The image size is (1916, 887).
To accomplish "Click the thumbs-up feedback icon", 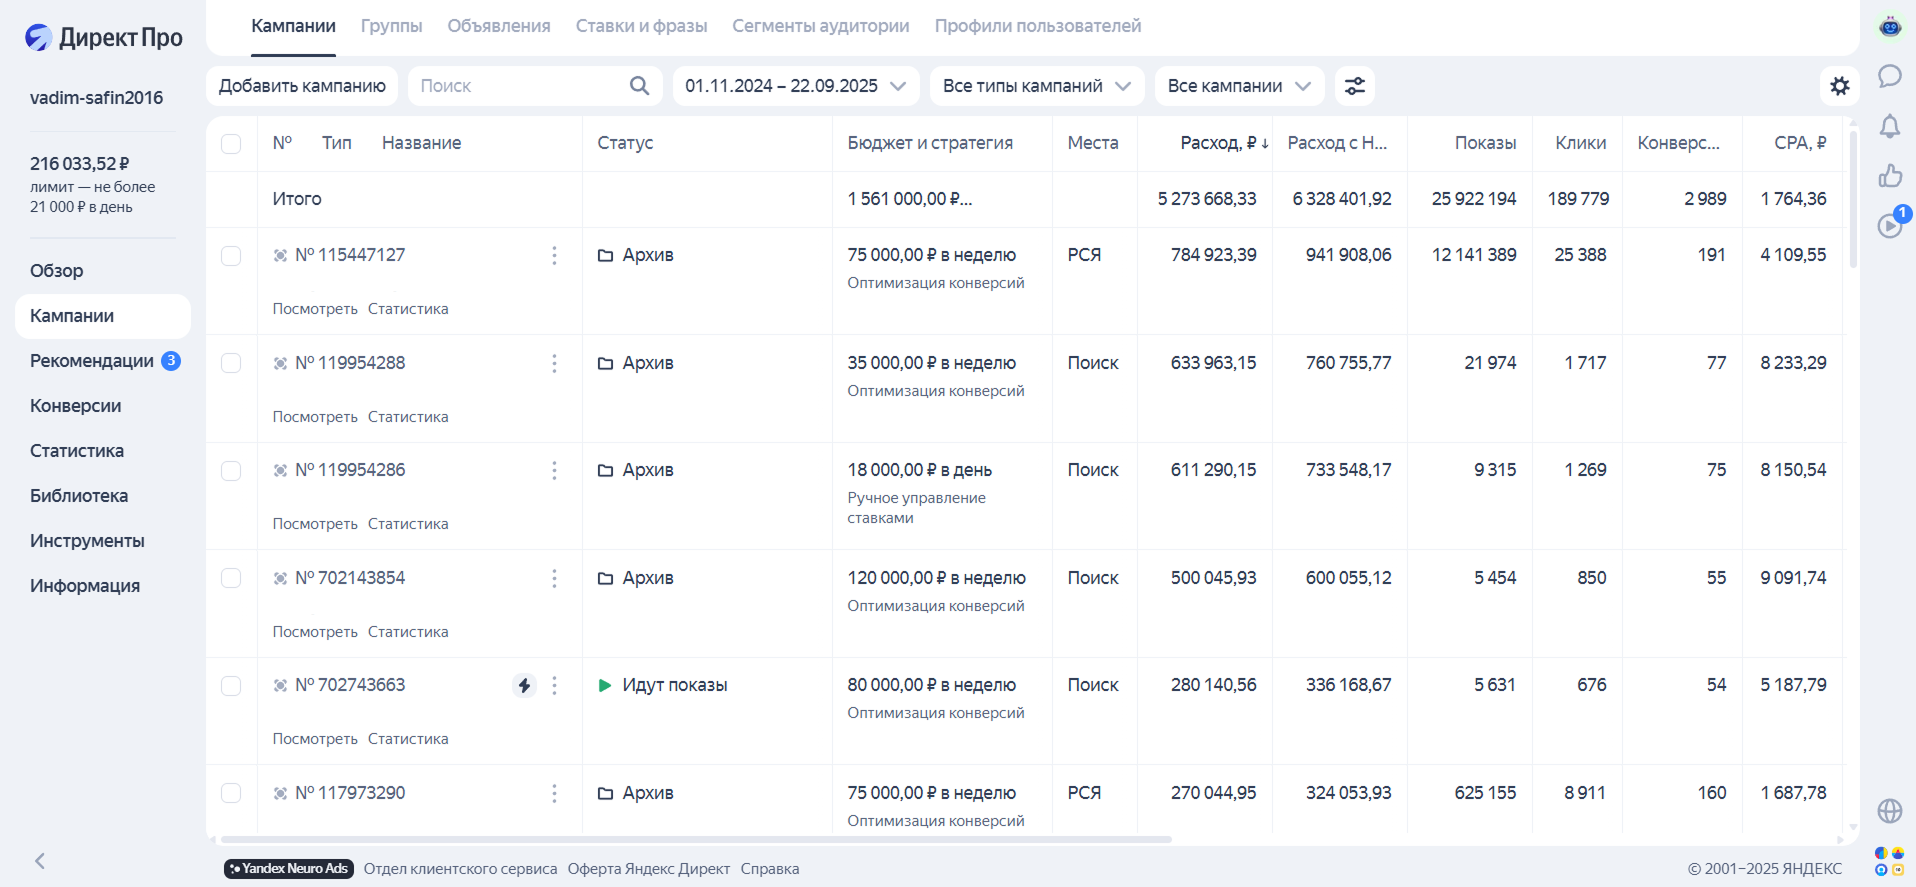I will [x=1890, y=176].
